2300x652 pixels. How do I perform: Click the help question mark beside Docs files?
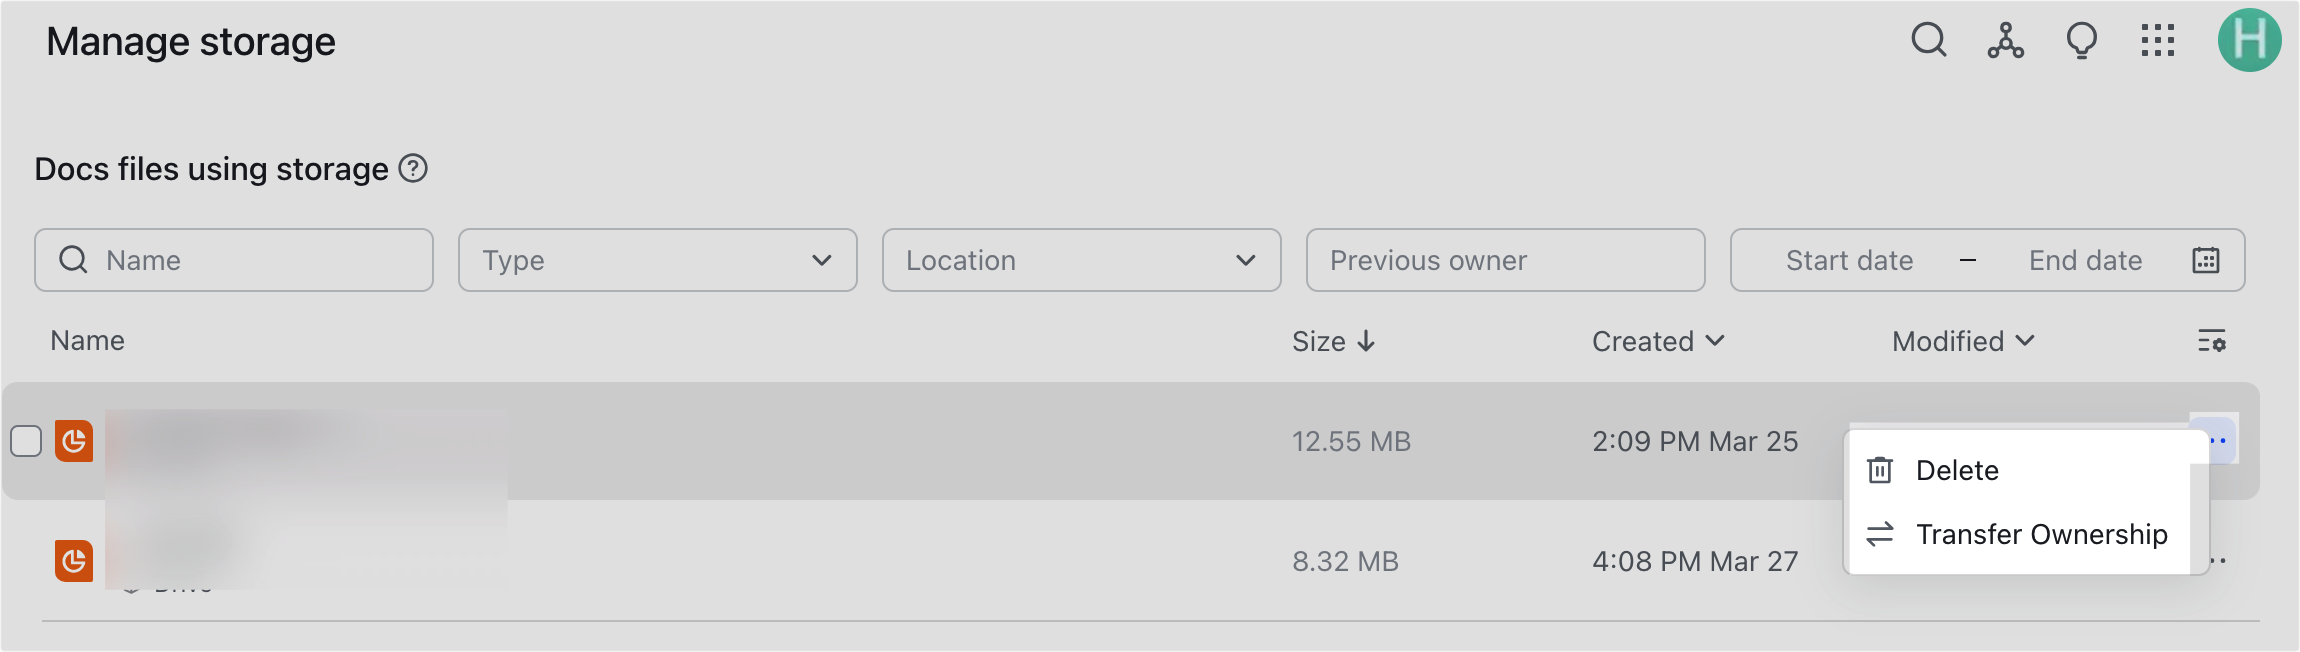click(x=414, y=169)
